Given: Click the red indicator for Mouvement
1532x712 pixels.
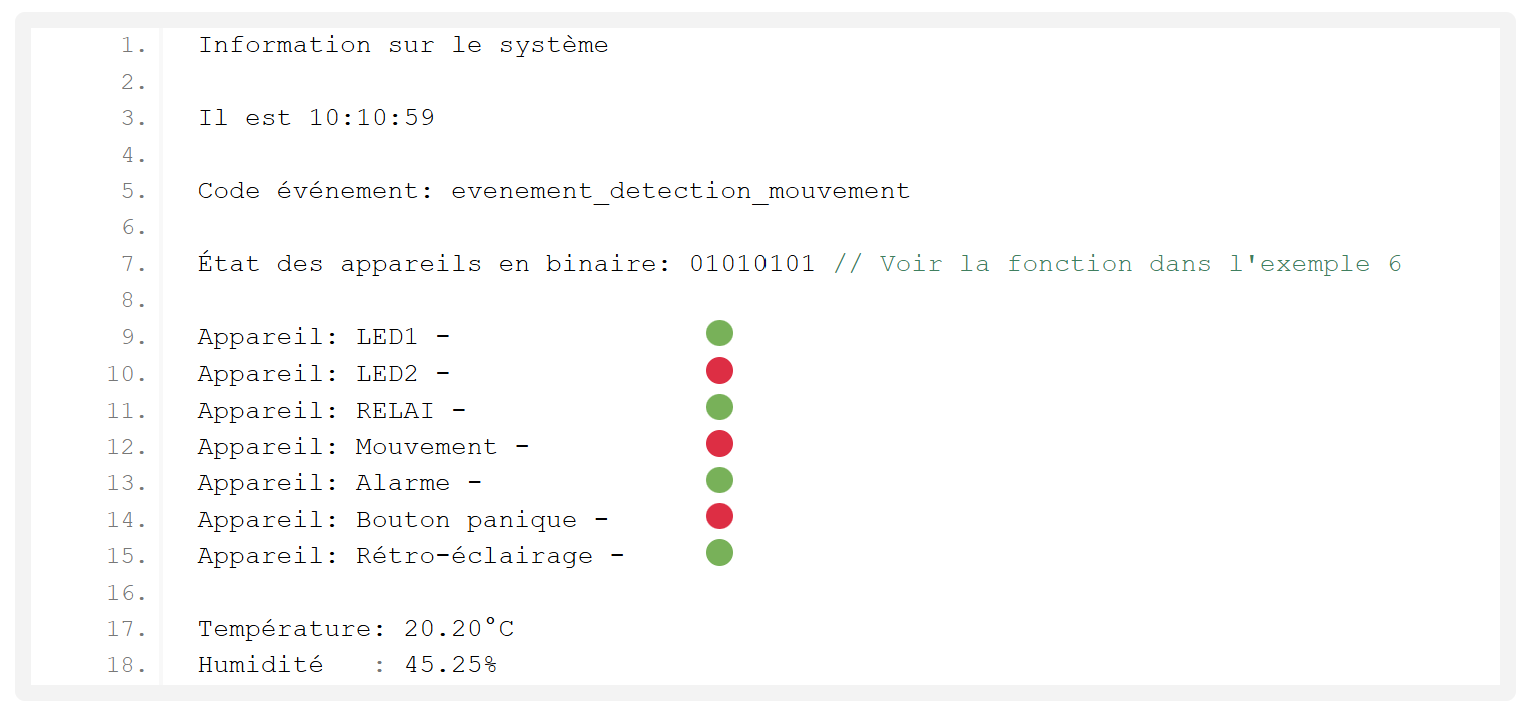Looking at the screenshot, I should tap(719, 444).
